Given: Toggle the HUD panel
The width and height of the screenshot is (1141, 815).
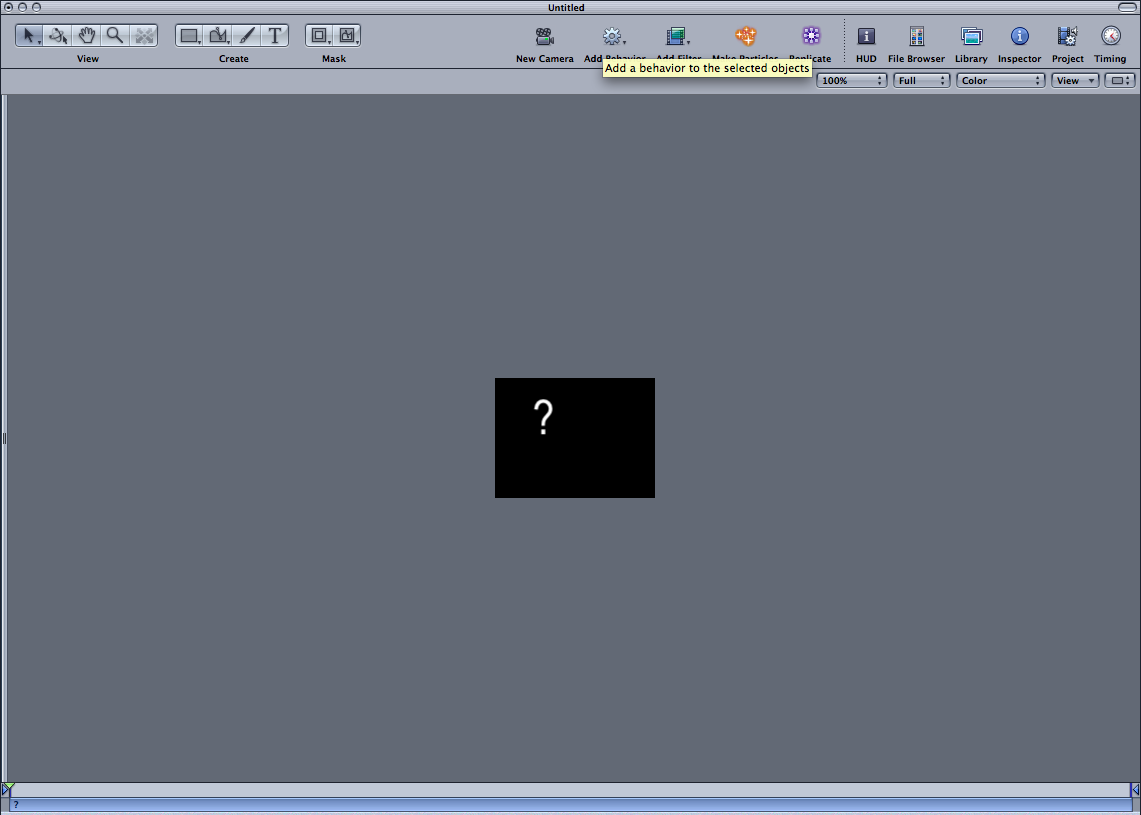Looking at the screenshot, I should click(x=866, y=37).
